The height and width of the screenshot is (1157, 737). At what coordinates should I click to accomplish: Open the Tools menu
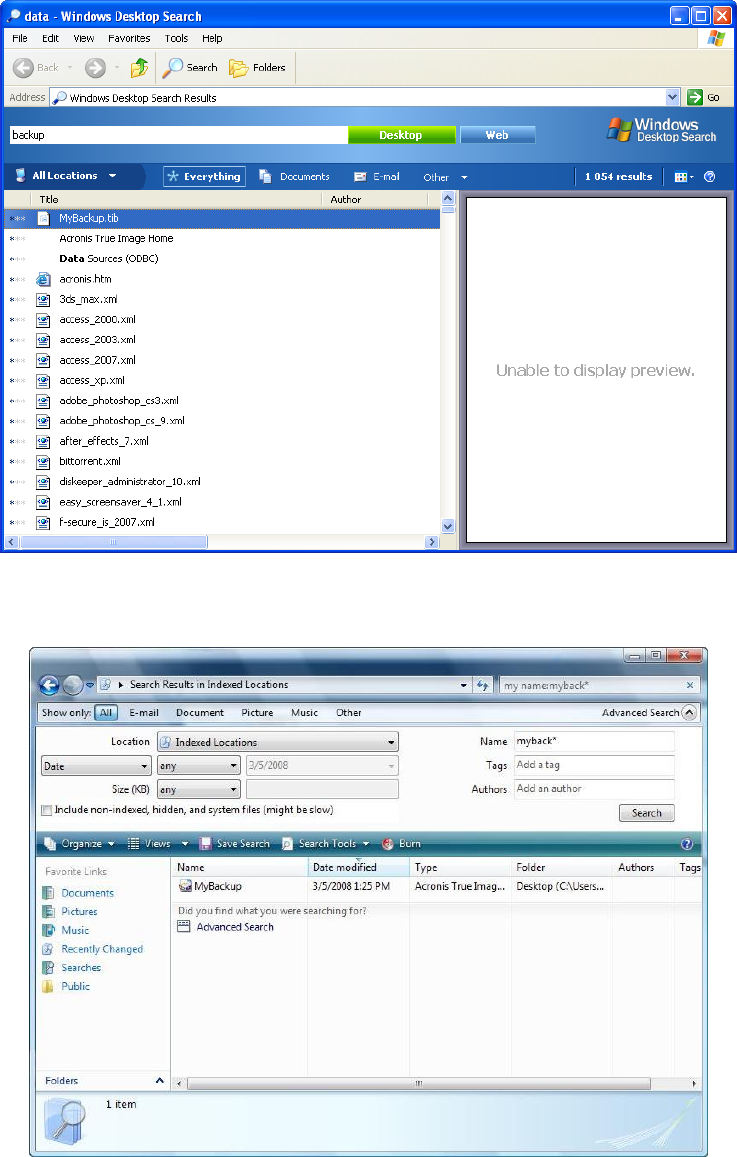tap(176, 38)
